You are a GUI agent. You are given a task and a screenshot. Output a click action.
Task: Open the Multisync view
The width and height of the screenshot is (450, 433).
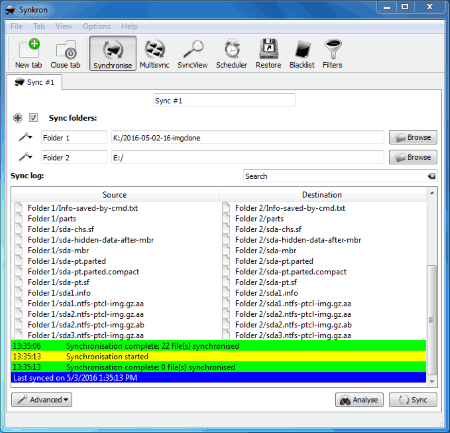pyautogui.click(x=154, y=53)
